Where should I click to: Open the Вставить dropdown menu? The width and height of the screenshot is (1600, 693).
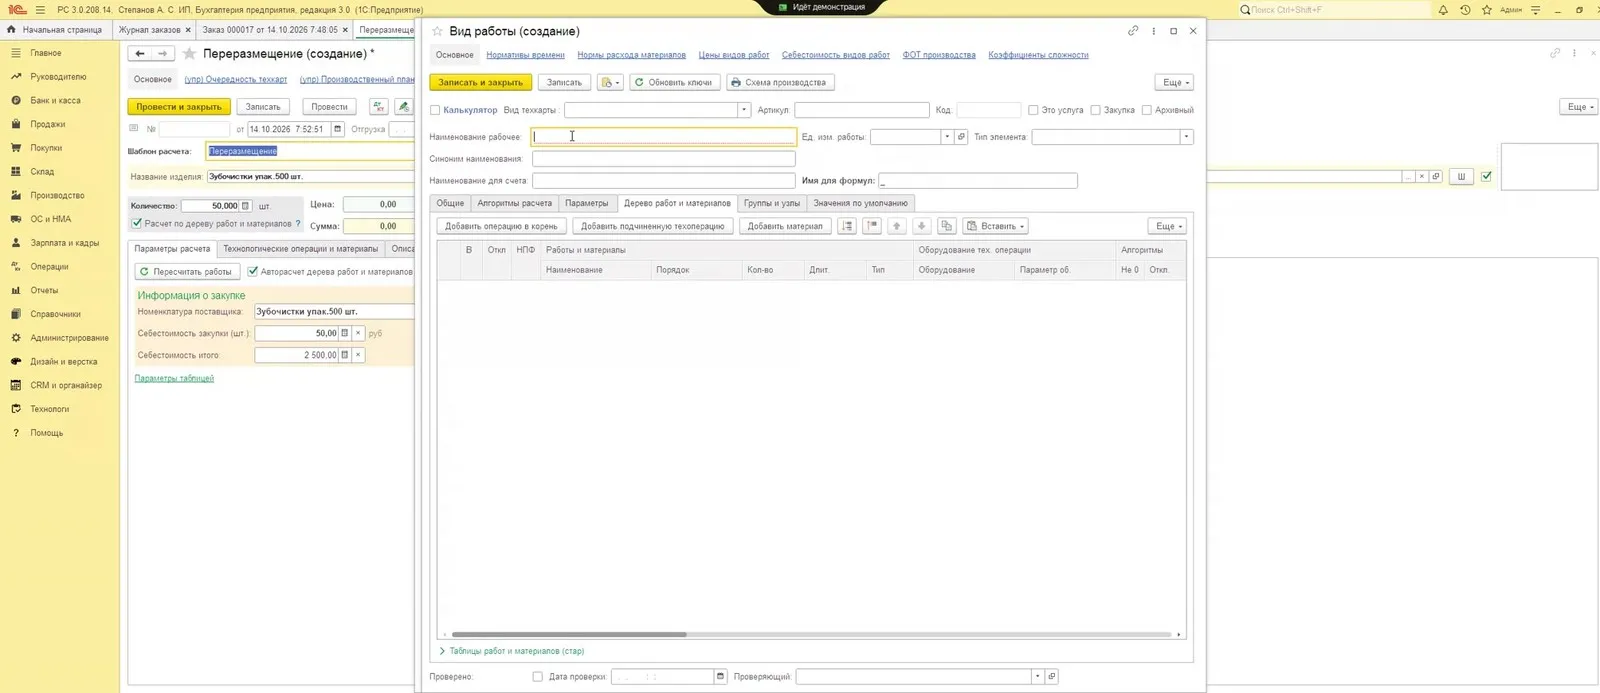[995, 226]
